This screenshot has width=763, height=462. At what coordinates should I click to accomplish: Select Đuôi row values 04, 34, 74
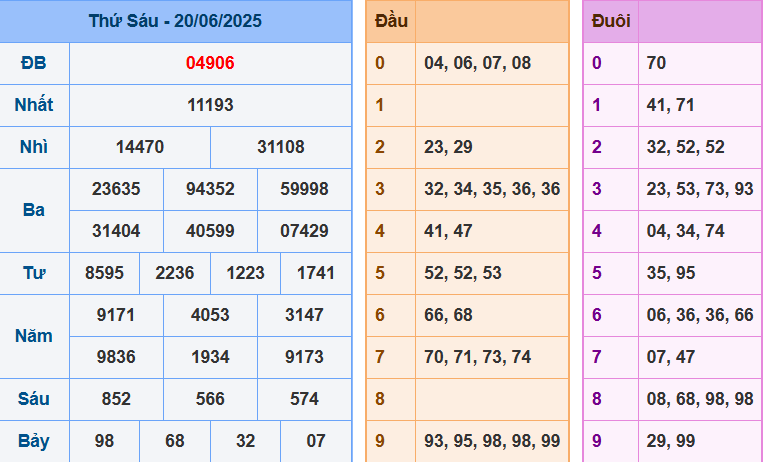pyautogui.click(x=685, y=231)
